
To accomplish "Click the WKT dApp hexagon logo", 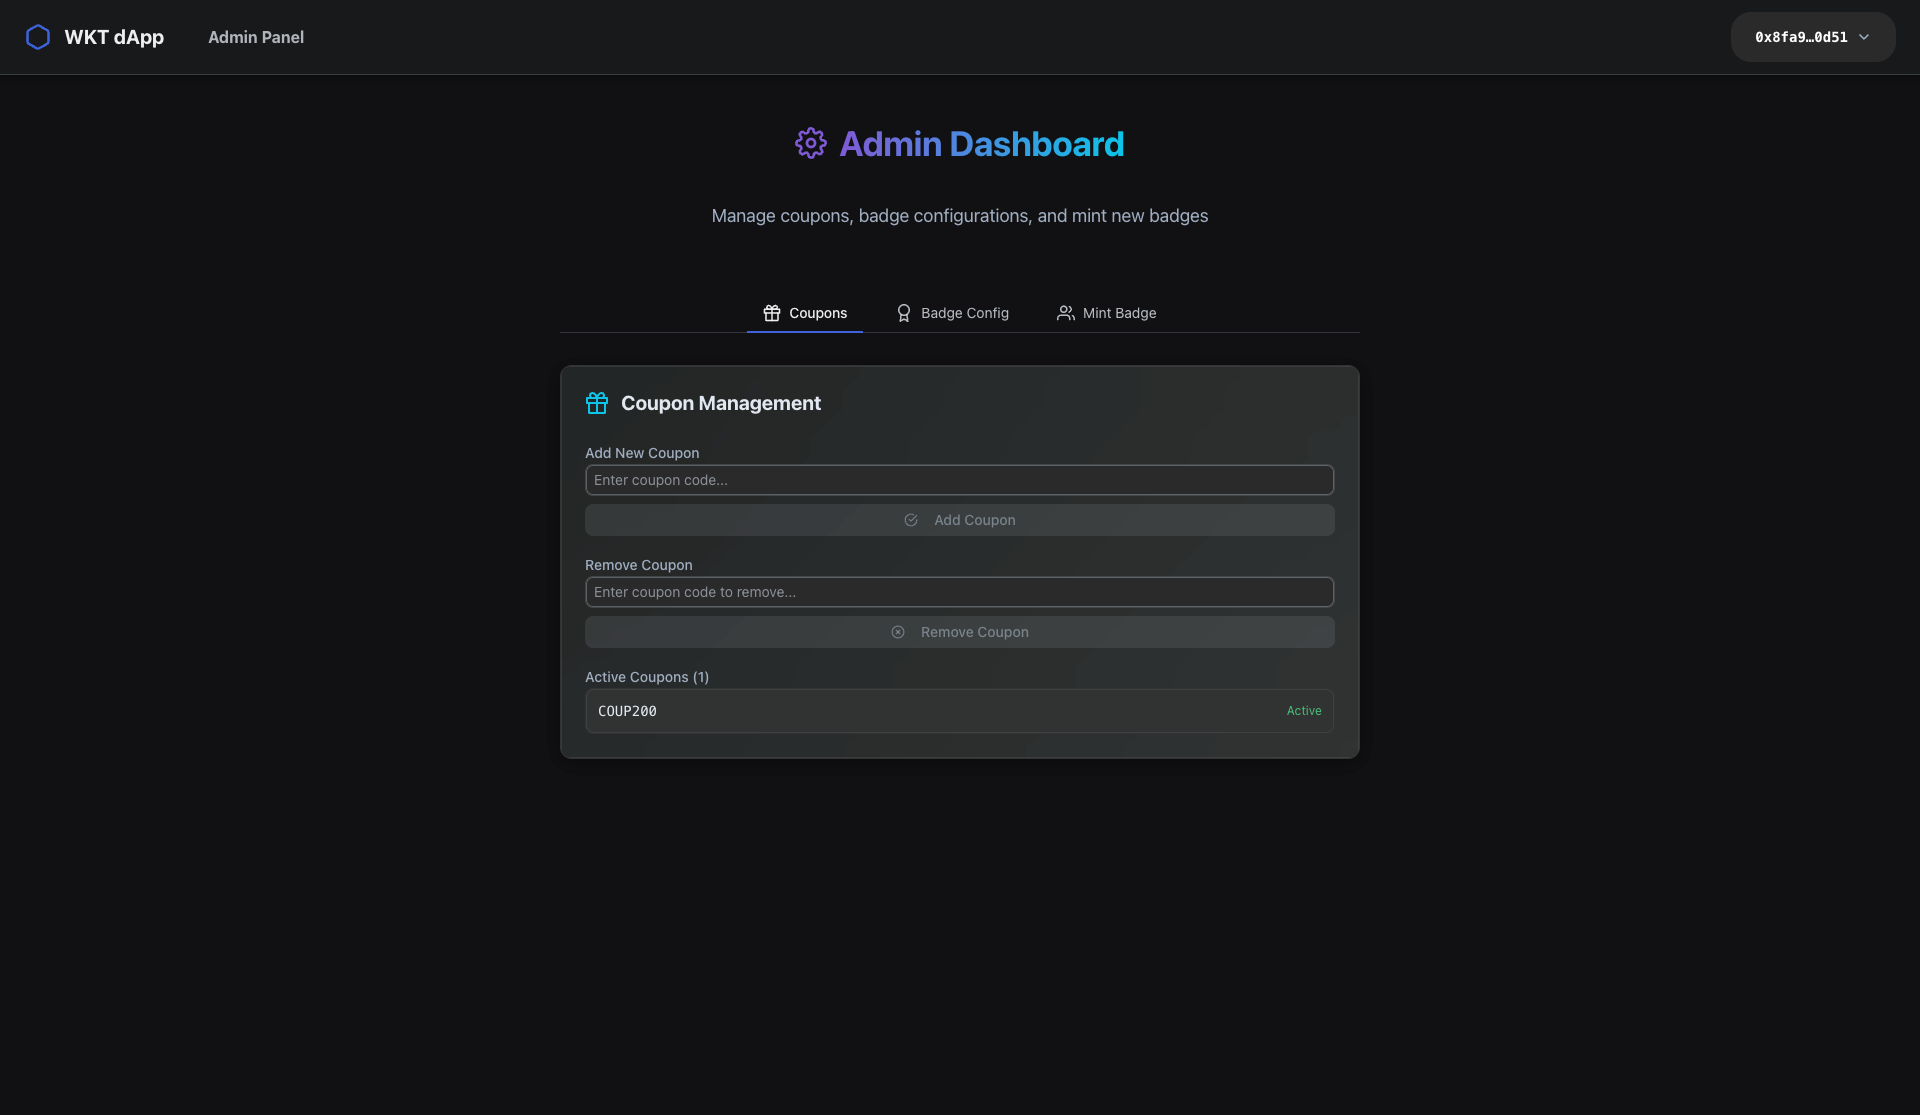I will [37, 37].
